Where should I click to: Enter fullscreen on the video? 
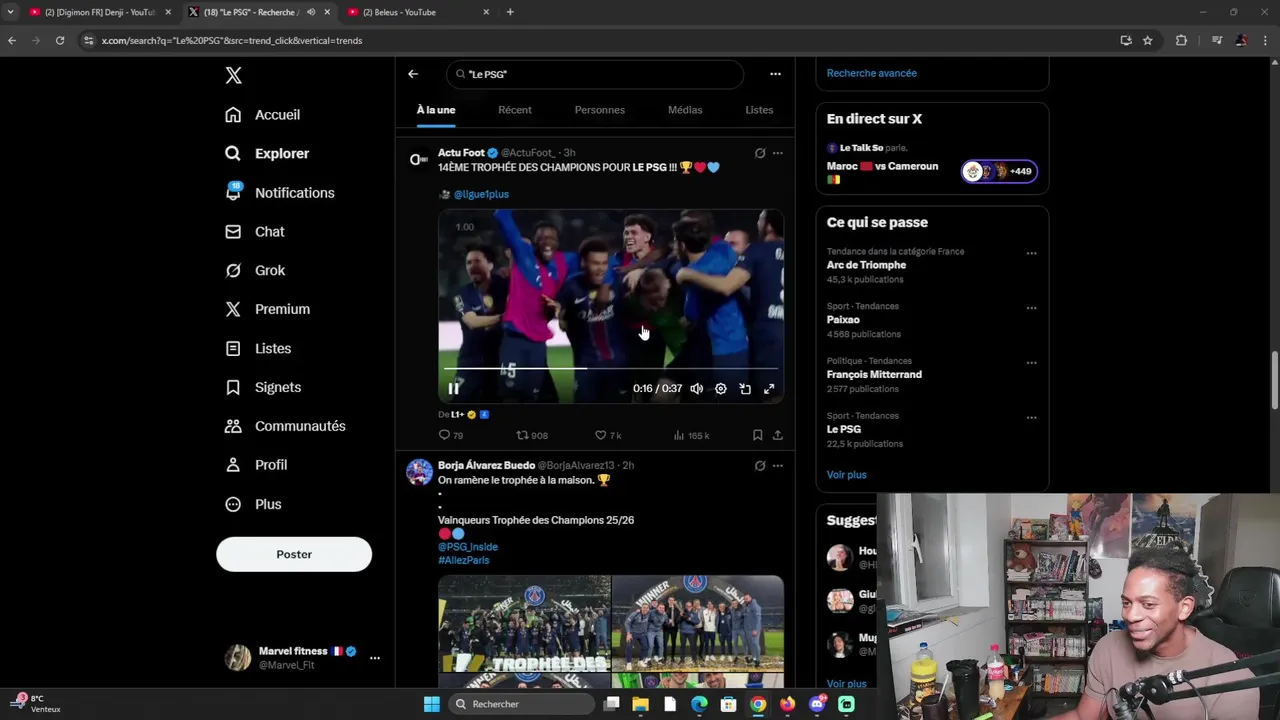point(769,389)
